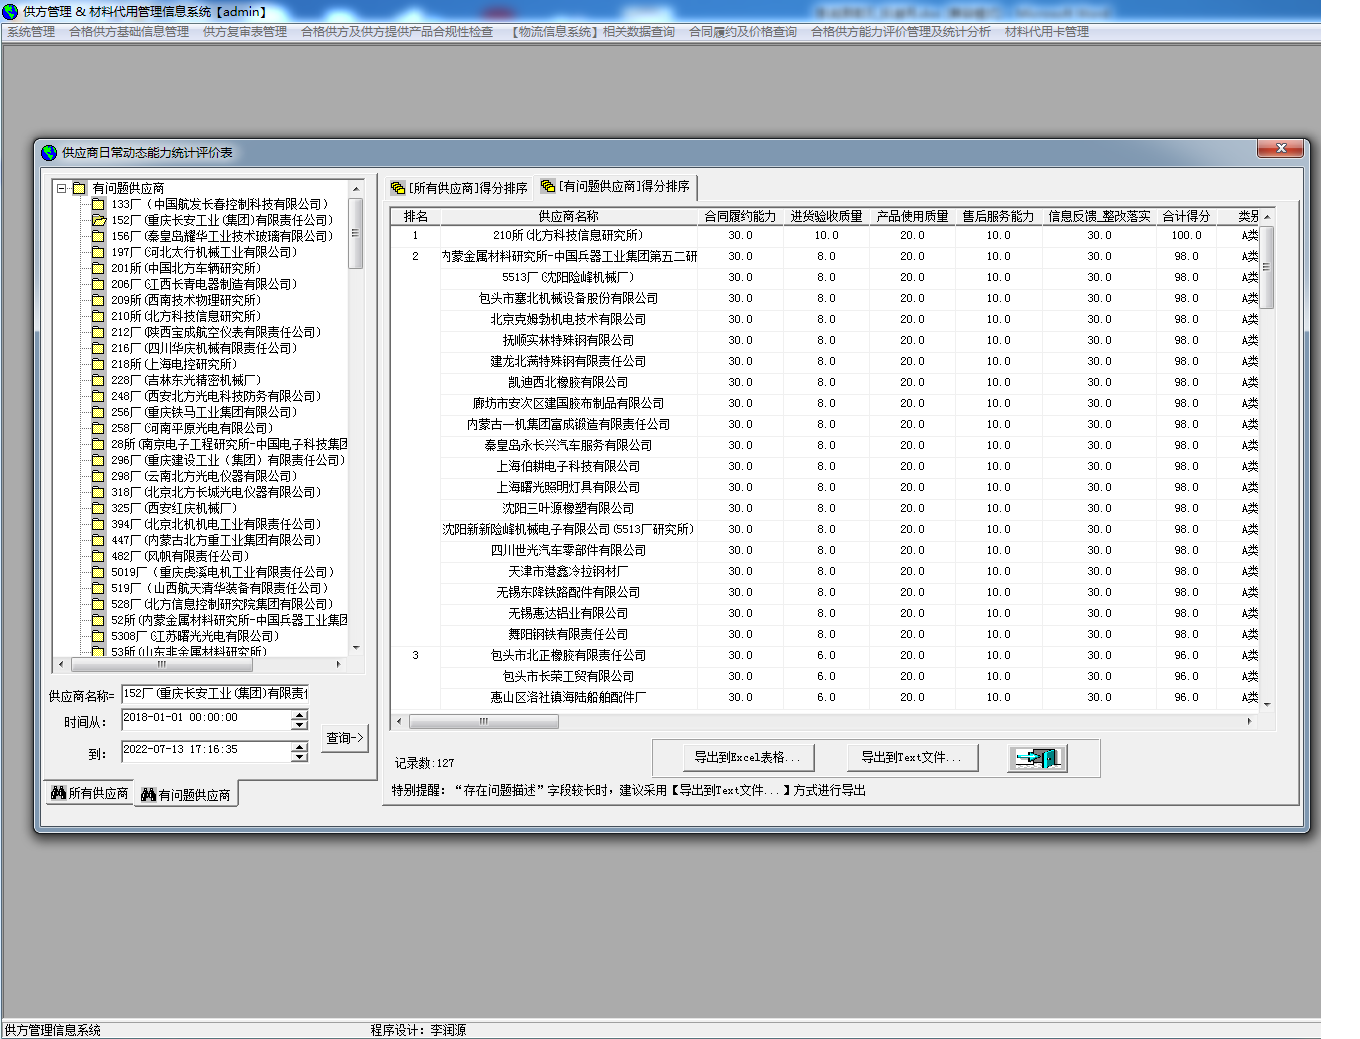Click the folder icon beside 482厂
This screenshot has width=1360, height=1039.
[x=98, y=556]
